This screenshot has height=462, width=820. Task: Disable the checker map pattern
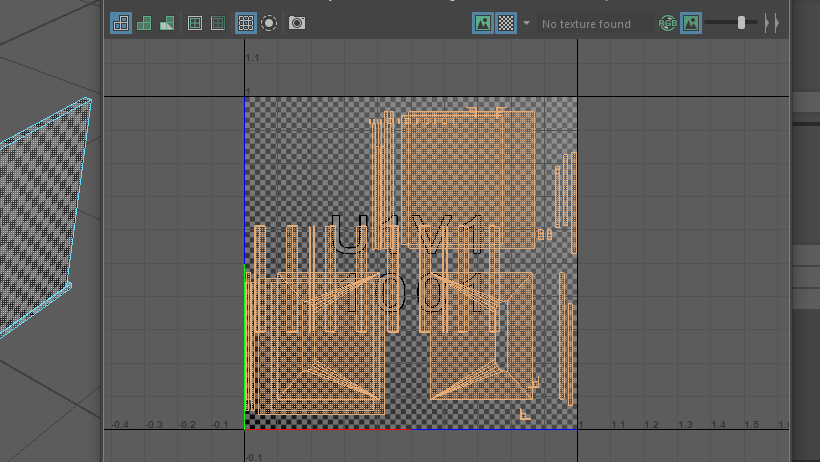click(507, 22)
